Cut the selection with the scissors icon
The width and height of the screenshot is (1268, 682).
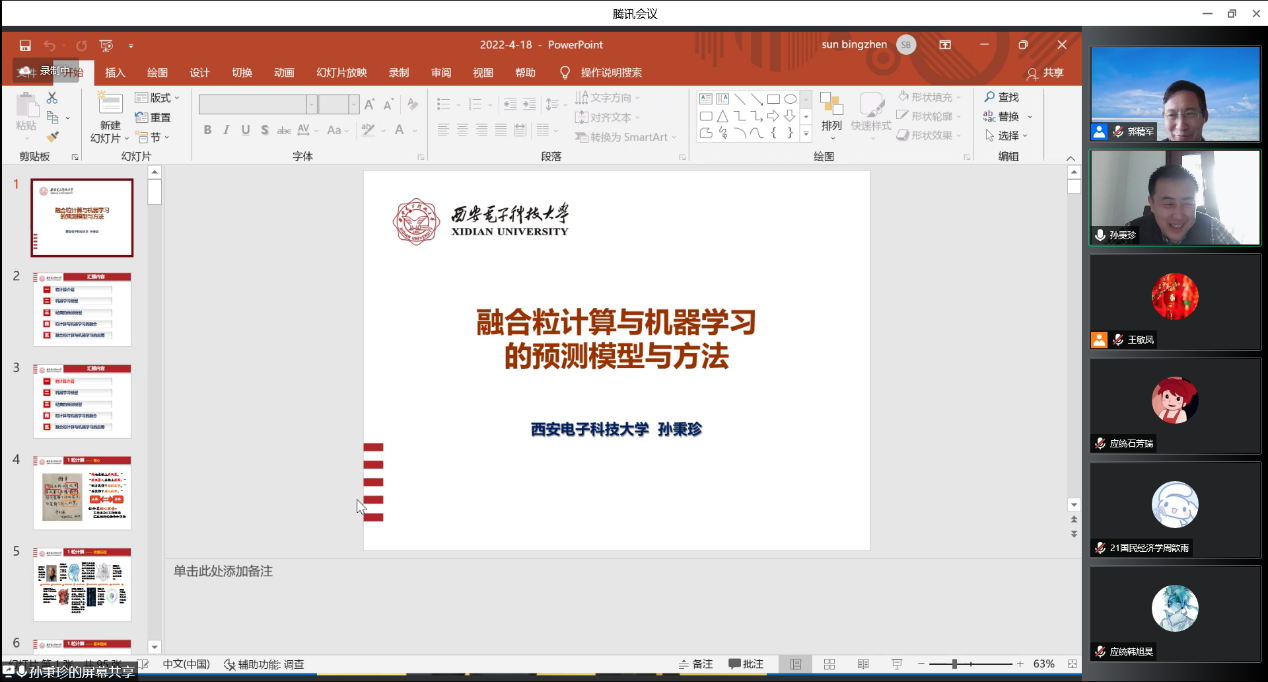(52, 98)
